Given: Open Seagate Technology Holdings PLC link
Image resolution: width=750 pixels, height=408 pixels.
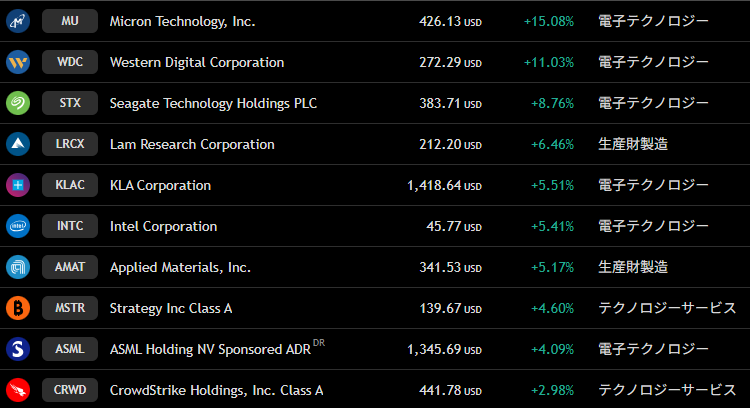Looking at the screenshot, I should (x=213, y=103).
